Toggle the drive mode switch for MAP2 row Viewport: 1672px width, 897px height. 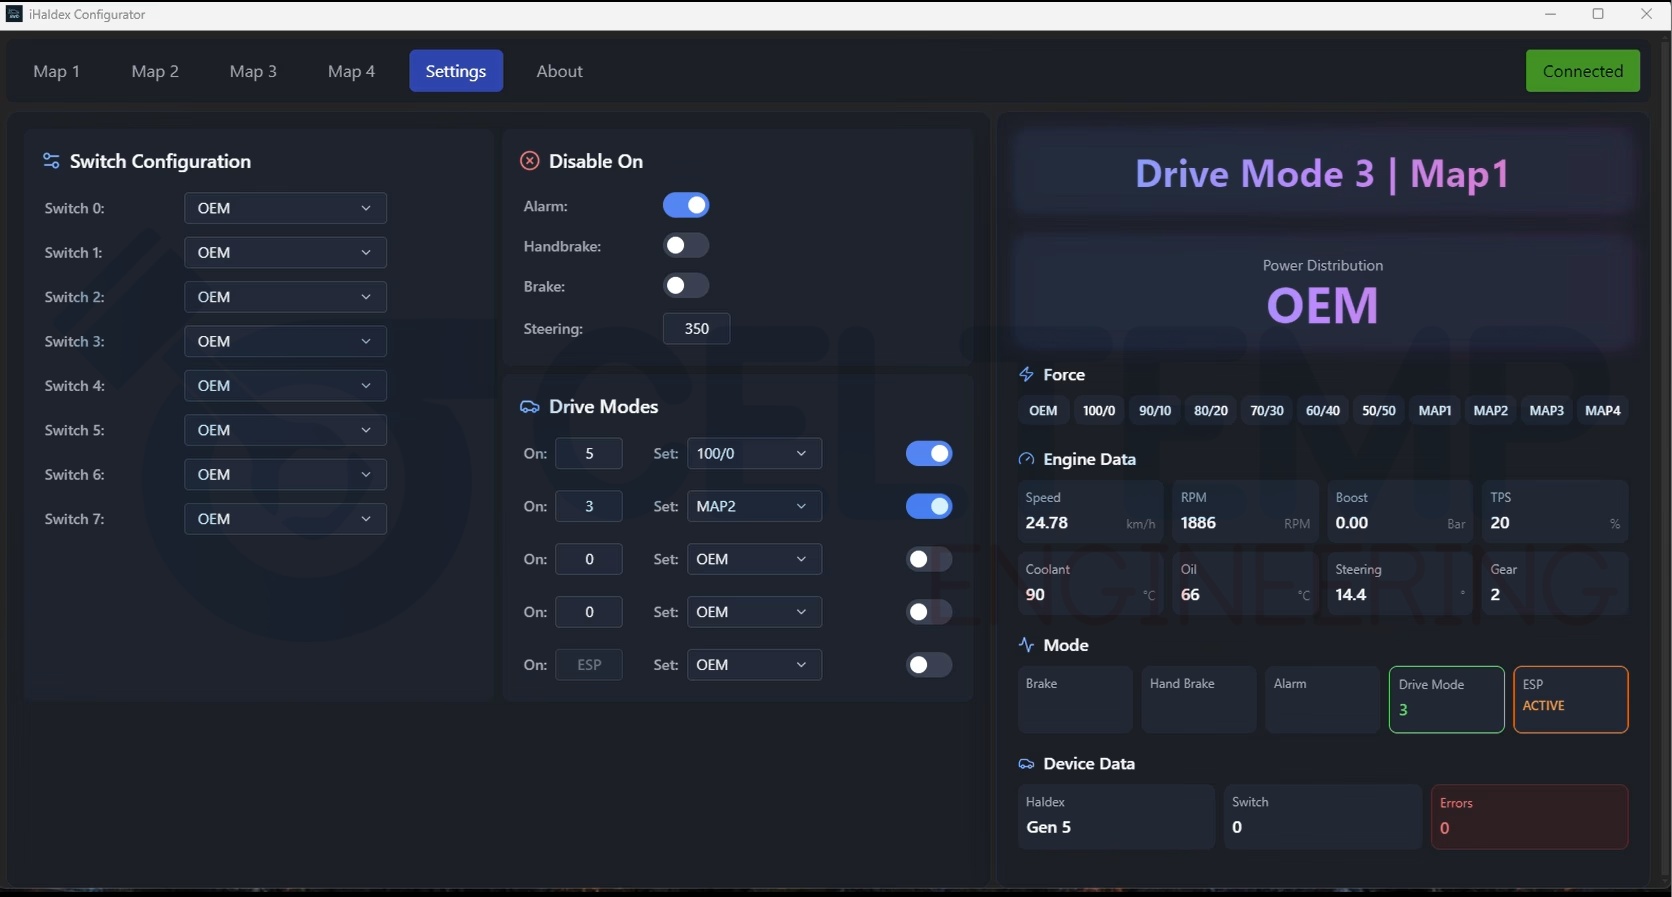(929, 507)
